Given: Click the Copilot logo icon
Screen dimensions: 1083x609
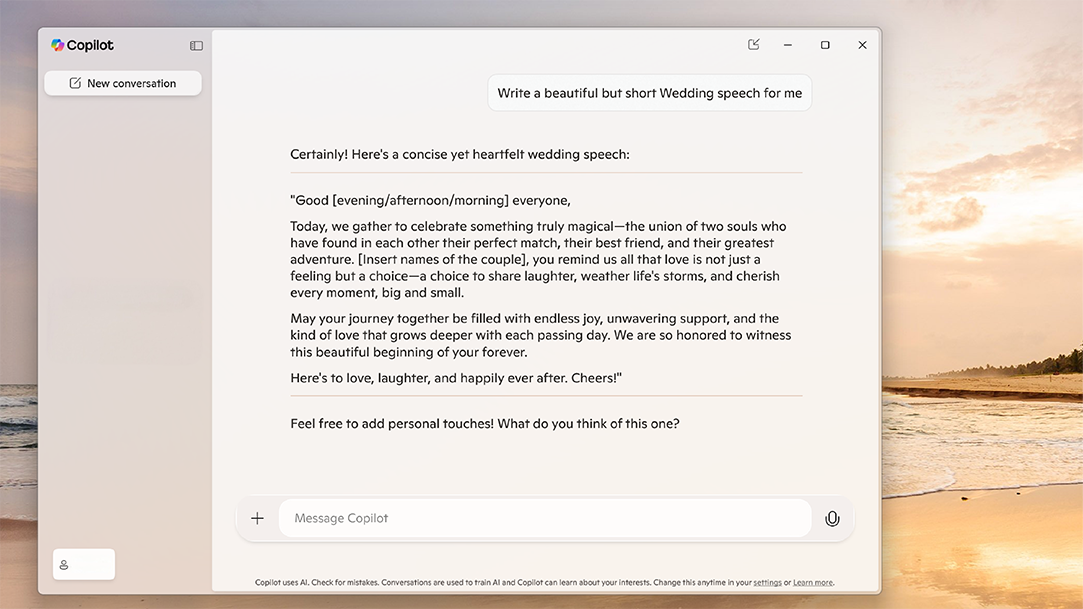Looking at the screenshot, I should (58, 45).
